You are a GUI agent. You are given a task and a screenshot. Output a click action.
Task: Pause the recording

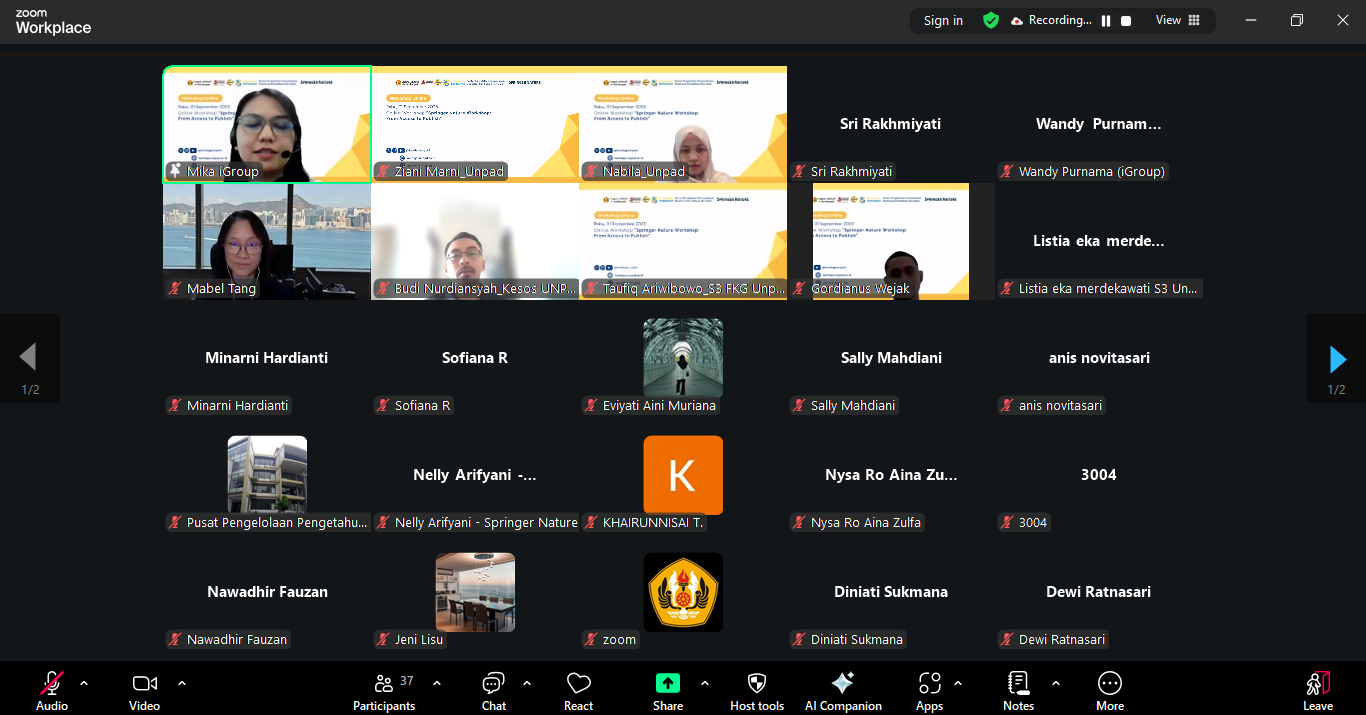pos(1106,20)
